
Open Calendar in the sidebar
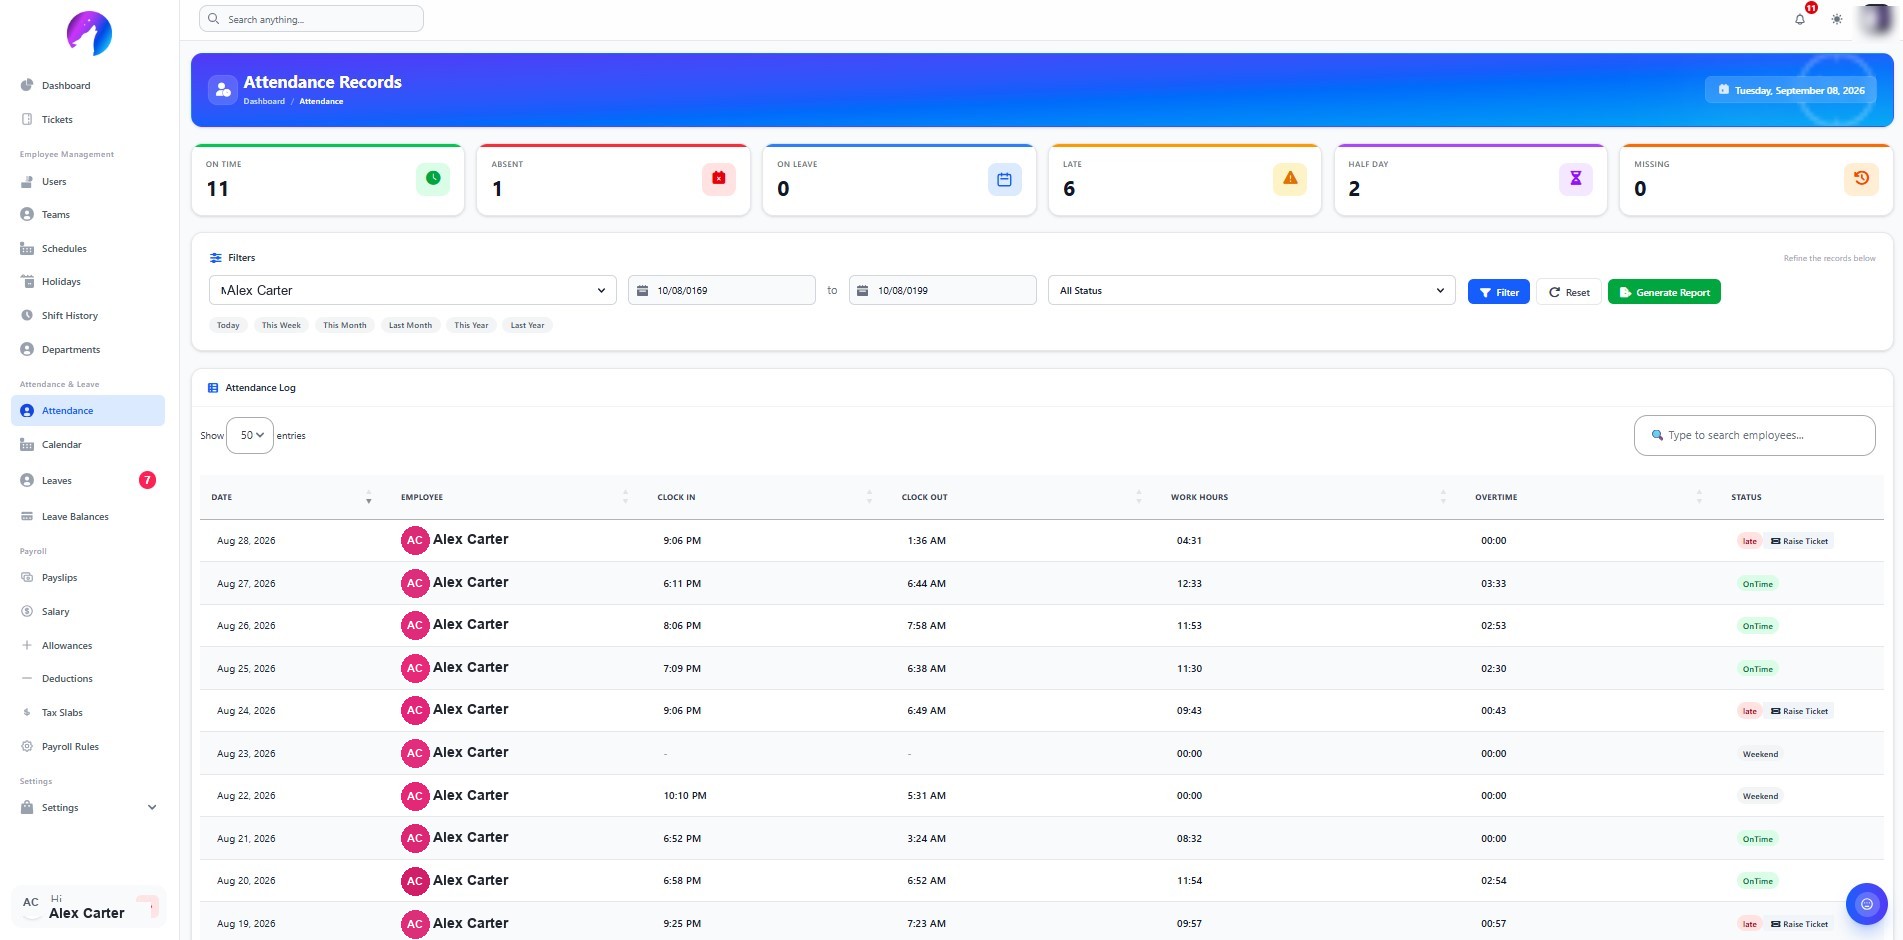(x=88, y=444)
